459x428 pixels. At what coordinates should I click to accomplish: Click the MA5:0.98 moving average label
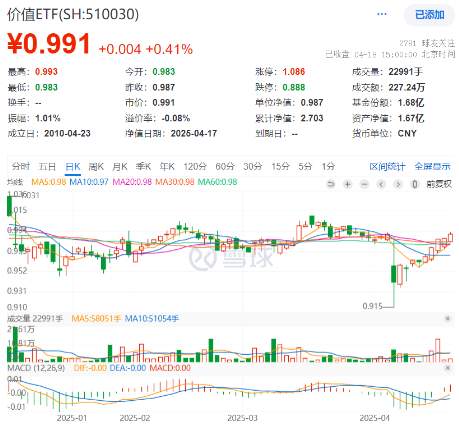point(49,182)
